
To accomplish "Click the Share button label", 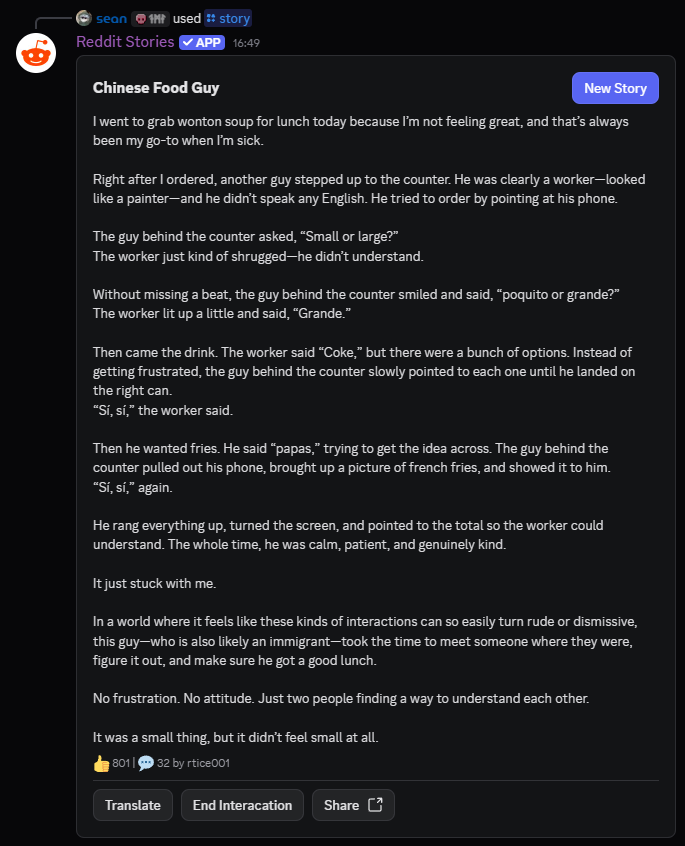I will click(x=341, y=805).
